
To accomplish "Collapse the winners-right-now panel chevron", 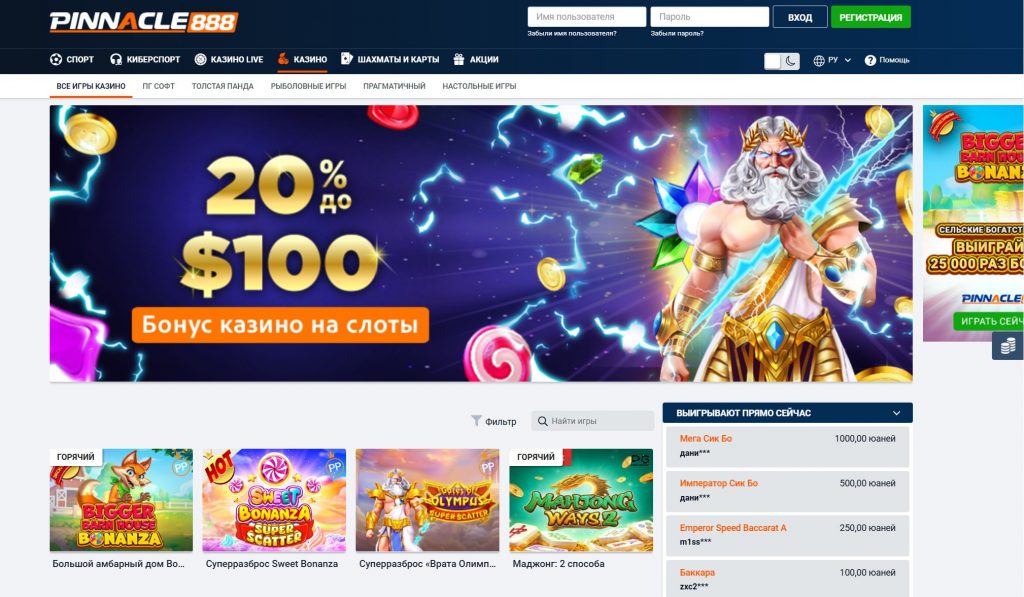I will pos(897,413).
